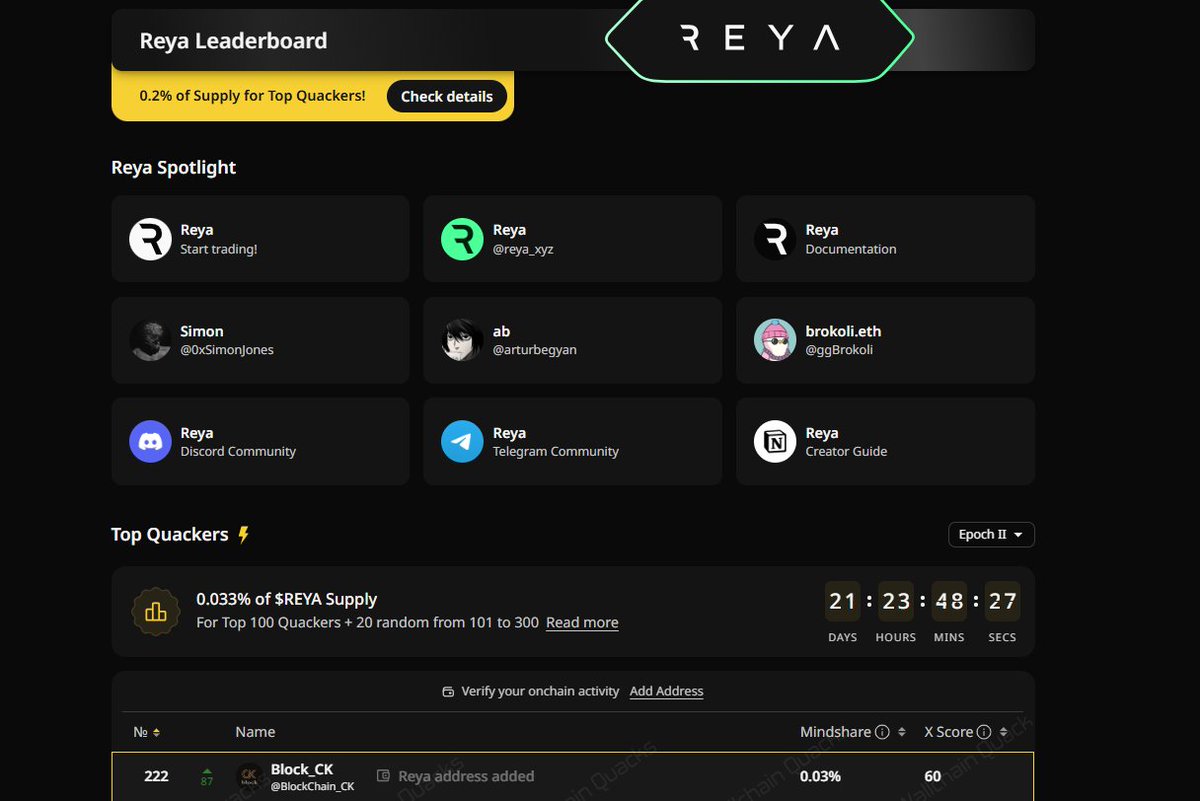Open the Simon @0xSimonJones card
Screen dimensions: 1200x801
[x=260, y=340]
